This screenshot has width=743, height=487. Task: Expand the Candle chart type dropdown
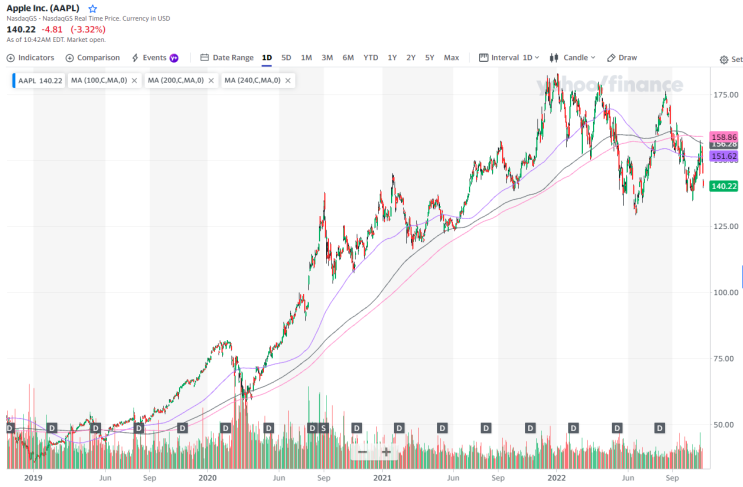point(572,58)
